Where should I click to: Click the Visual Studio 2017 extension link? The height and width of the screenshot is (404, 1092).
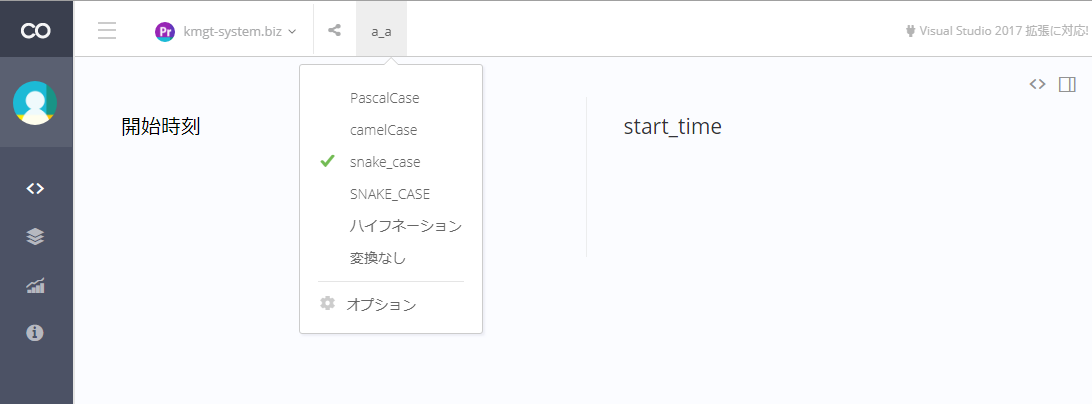[x=997, y=31]
